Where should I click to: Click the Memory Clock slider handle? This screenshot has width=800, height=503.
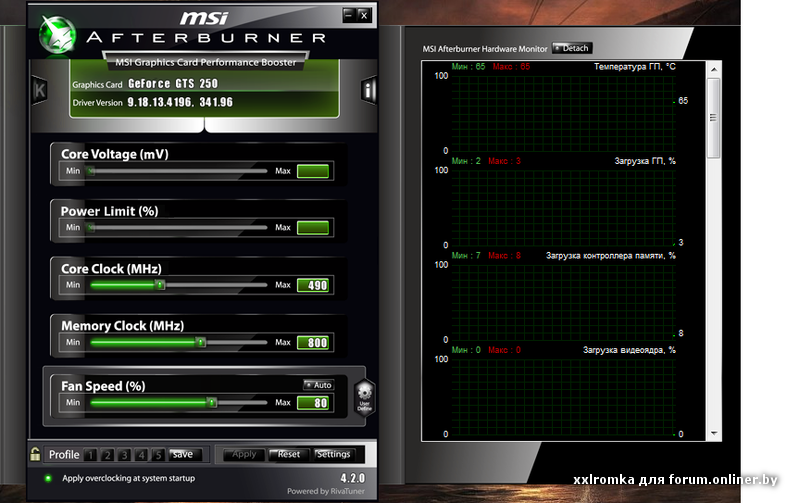[x=202, y=342]
